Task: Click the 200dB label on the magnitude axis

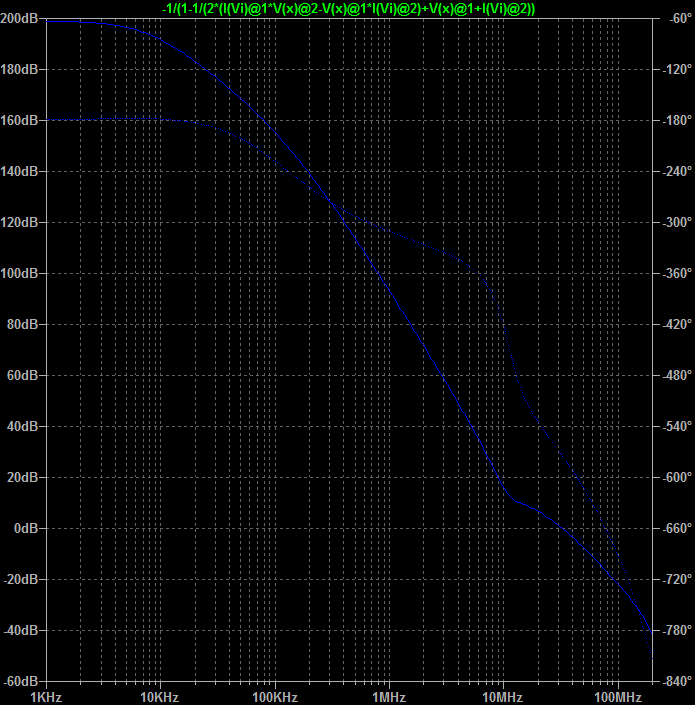Action: (x=19, y=18)
